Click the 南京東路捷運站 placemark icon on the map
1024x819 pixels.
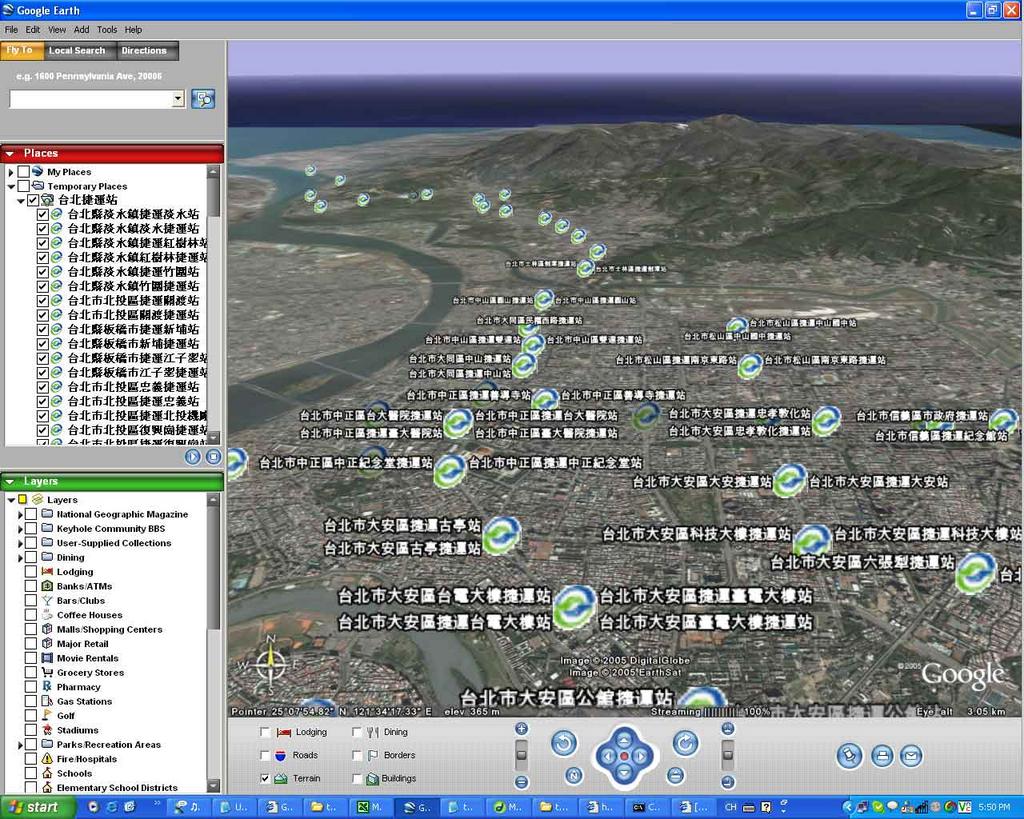point(750,366)
